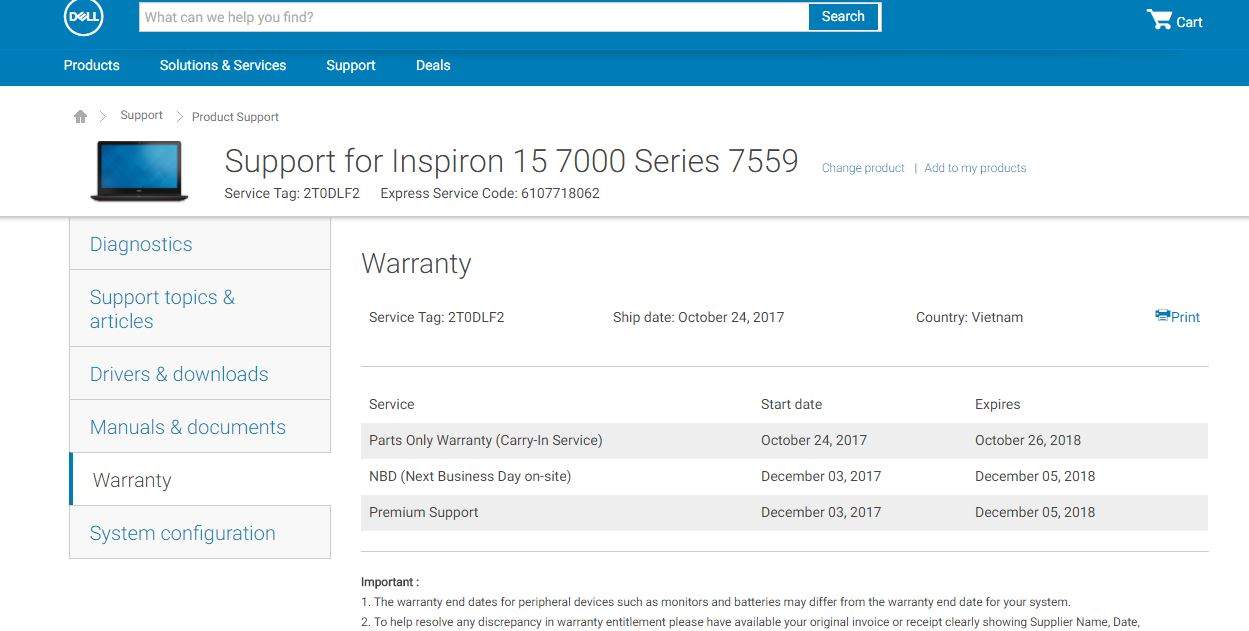Click the Change product link
The image size is (1249, 631).
tap(863, 168)
